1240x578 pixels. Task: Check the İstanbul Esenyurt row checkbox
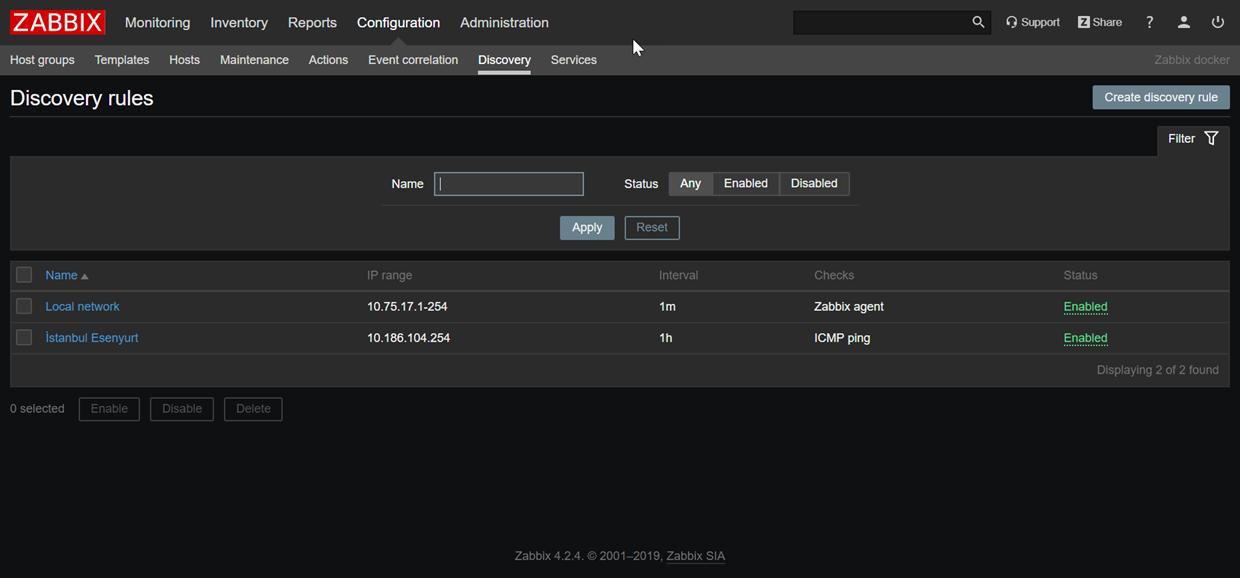click(x=24, y=338)
